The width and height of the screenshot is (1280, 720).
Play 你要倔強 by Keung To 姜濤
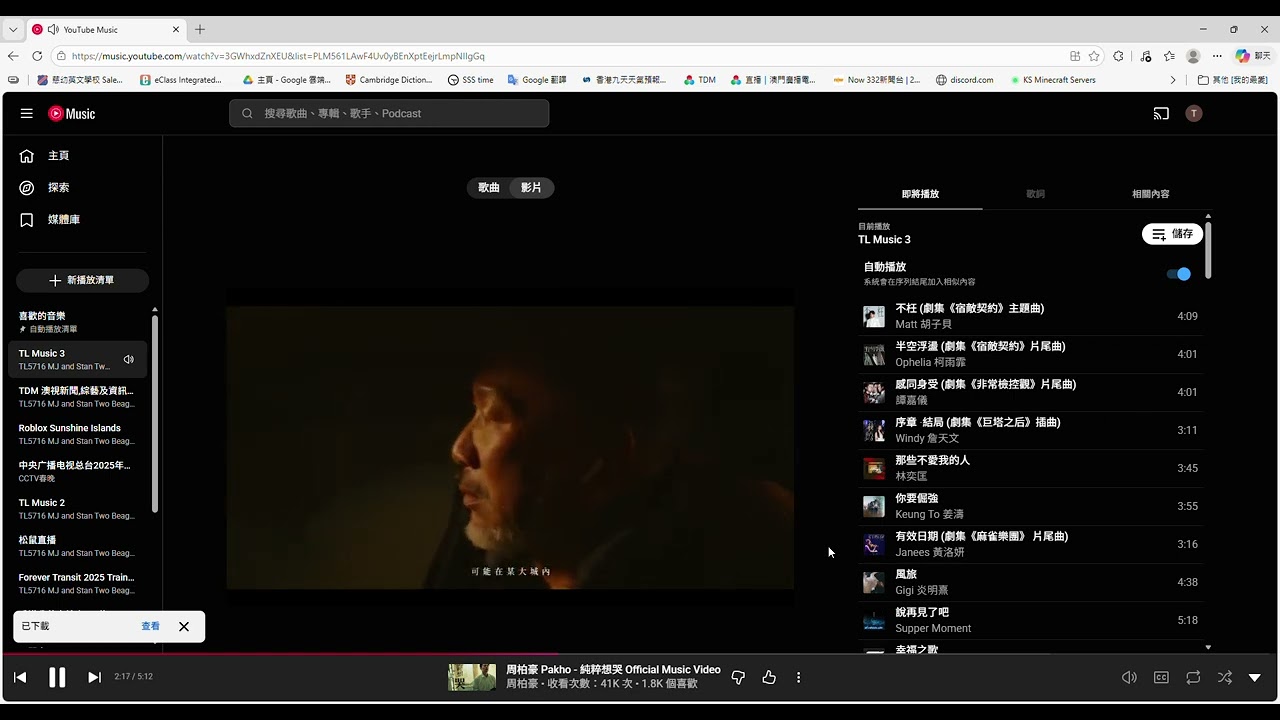point(1030,506)
